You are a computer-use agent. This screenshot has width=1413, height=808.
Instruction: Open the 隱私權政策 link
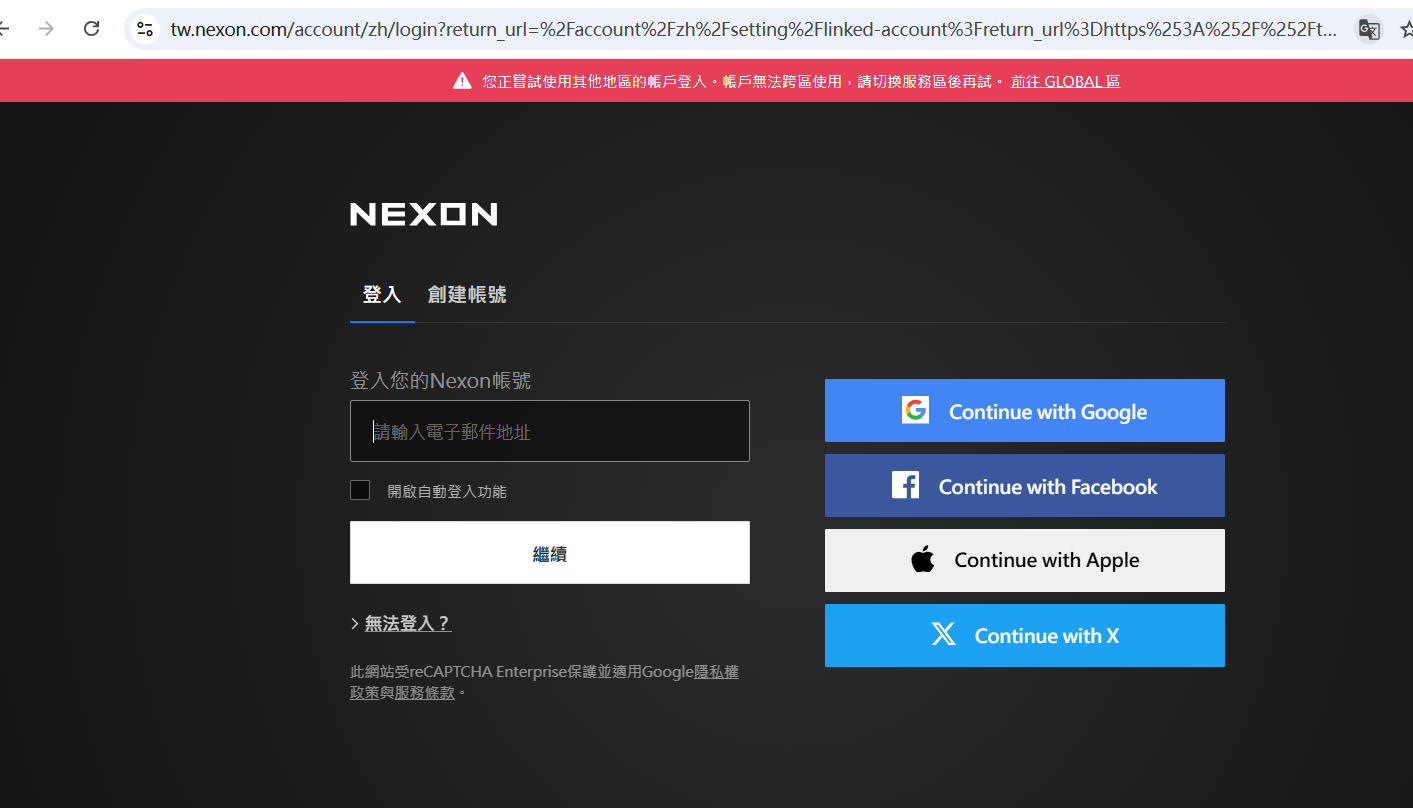[x=716, y=672]
